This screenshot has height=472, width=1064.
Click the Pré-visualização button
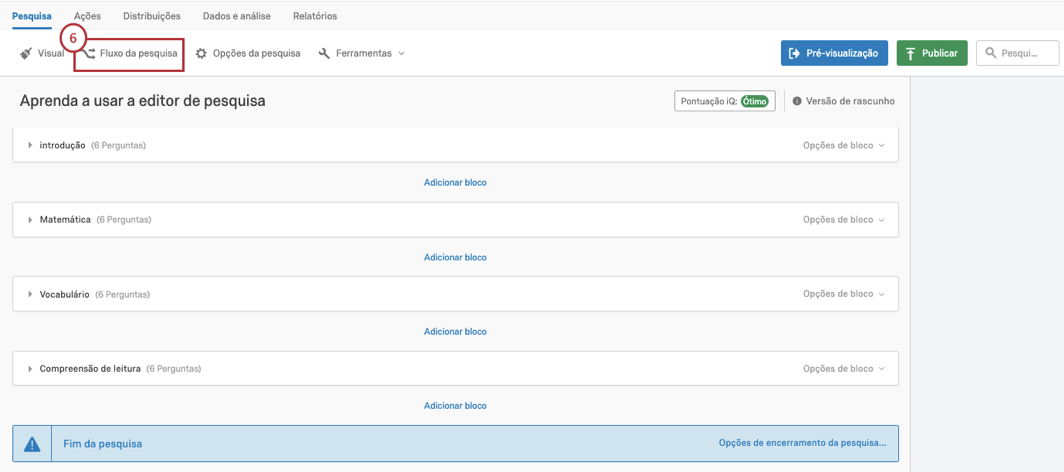[x=834, y=53]
